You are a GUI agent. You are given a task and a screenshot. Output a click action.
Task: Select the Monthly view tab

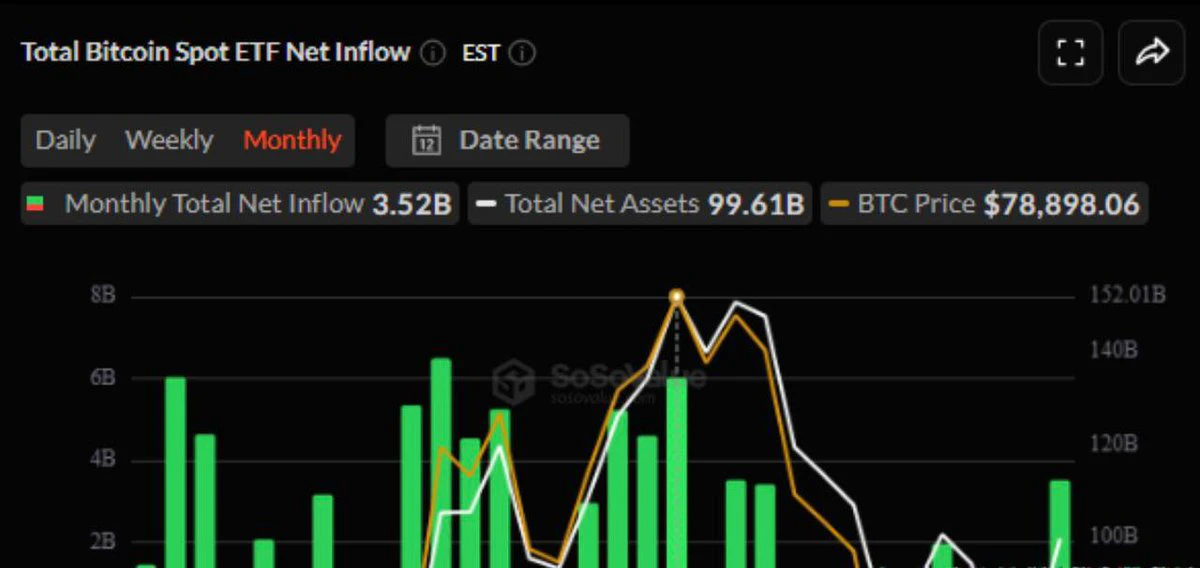coord(292,140)
